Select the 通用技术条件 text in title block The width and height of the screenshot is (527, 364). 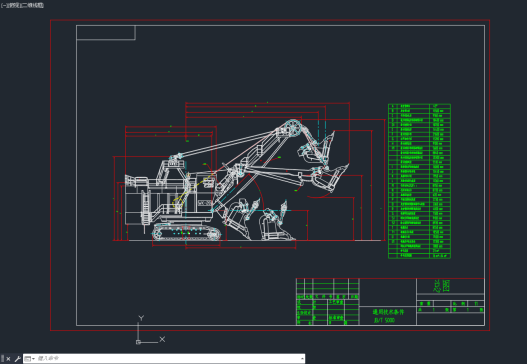[388, 312]
